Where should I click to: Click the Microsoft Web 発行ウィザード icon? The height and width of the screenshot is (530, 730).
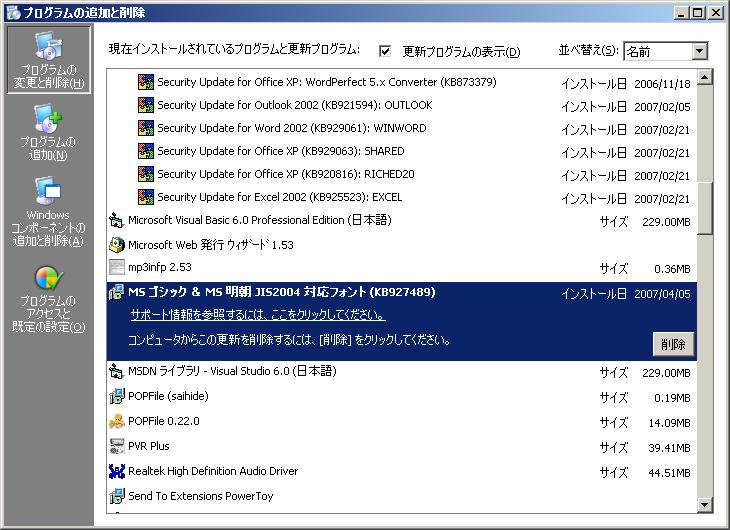[x=117, y=244]
